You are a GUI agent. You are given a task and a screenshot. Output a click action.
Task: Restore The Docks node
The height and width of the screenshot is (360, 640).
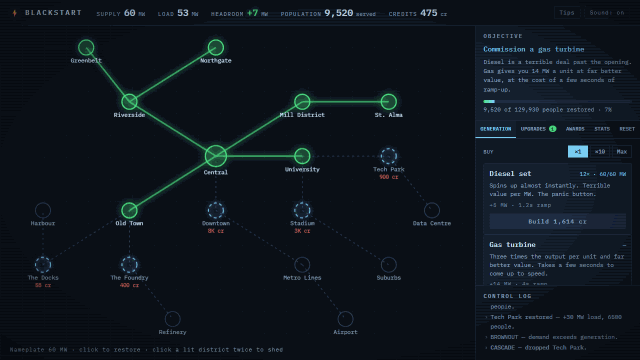pos(43,264)
